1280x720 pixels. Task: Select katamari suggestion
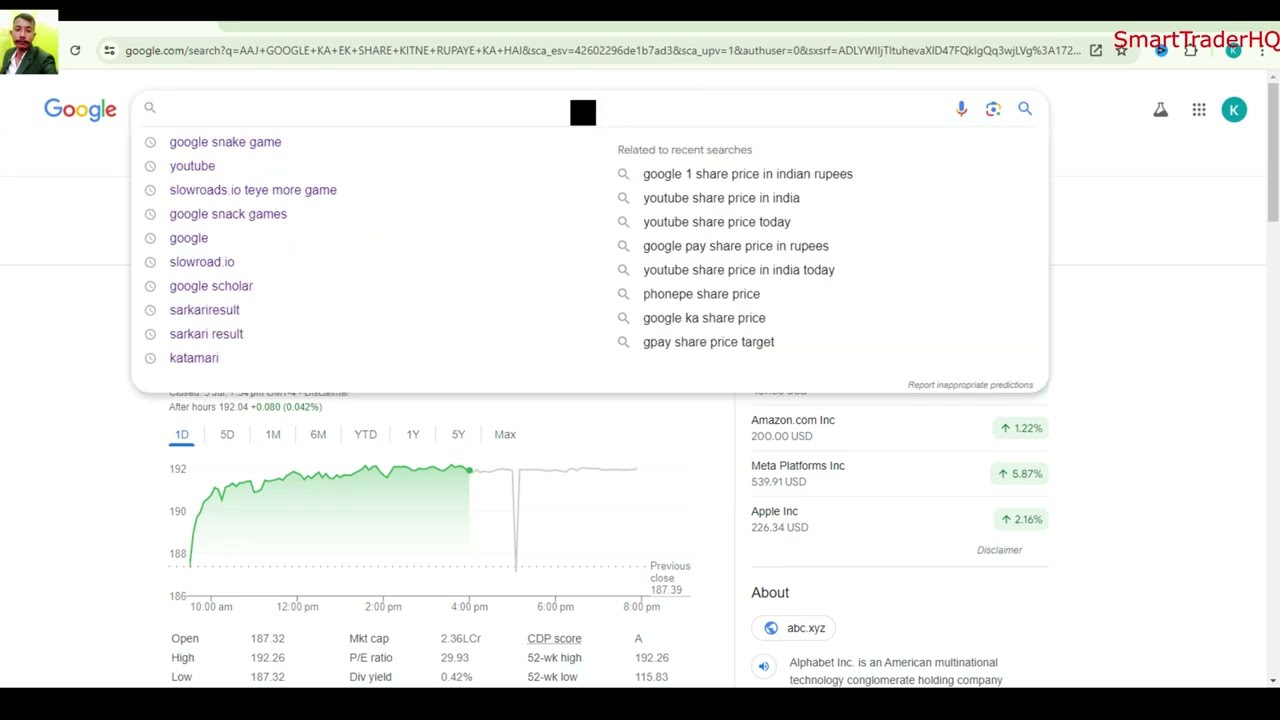194,358
